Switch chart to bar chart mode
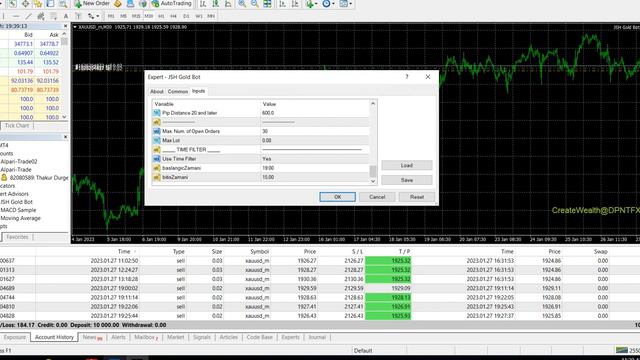Screen dimensions: 640x360 pyautogui.click(x=203, y=4)
